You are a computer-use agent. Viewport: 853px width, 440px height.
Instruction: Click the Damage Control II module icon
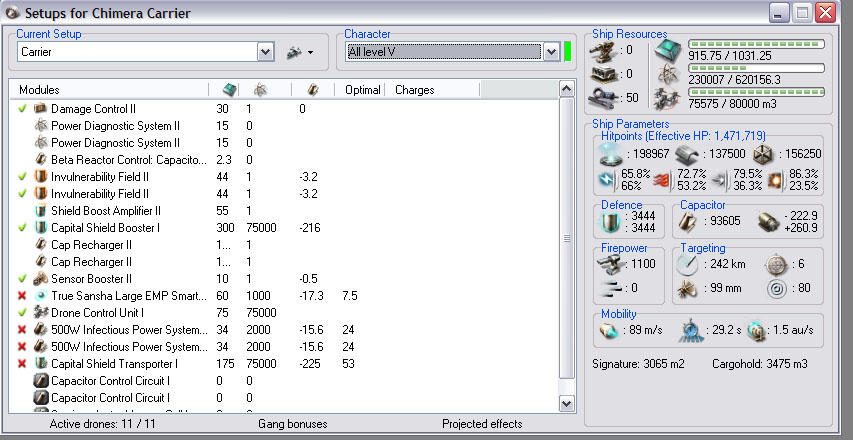[41, 109]
